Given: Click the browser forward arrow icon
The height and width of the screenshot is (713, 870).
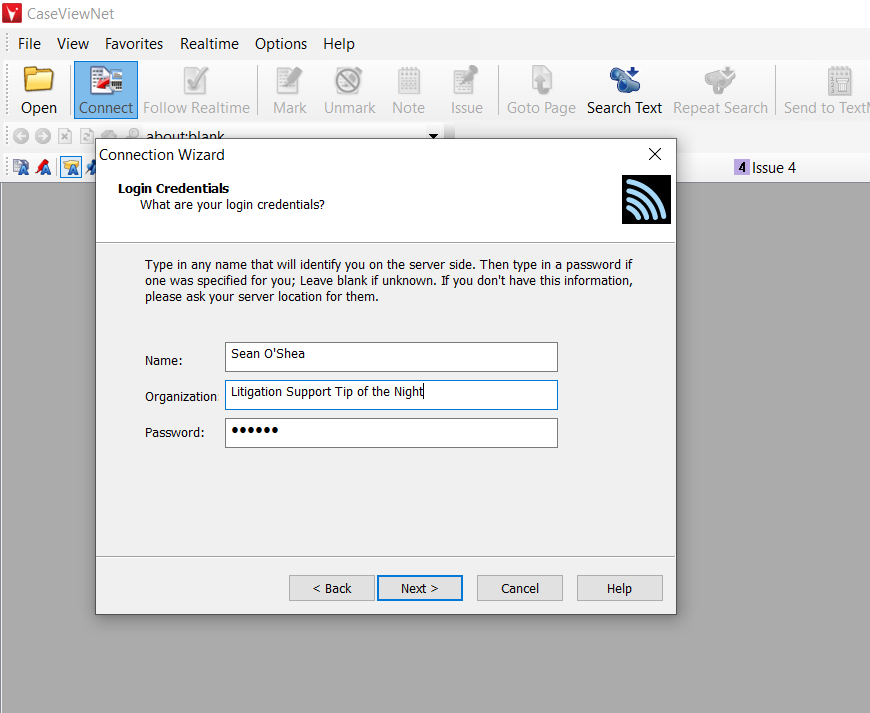Looking at the screenshot, I should pos(43,136).
